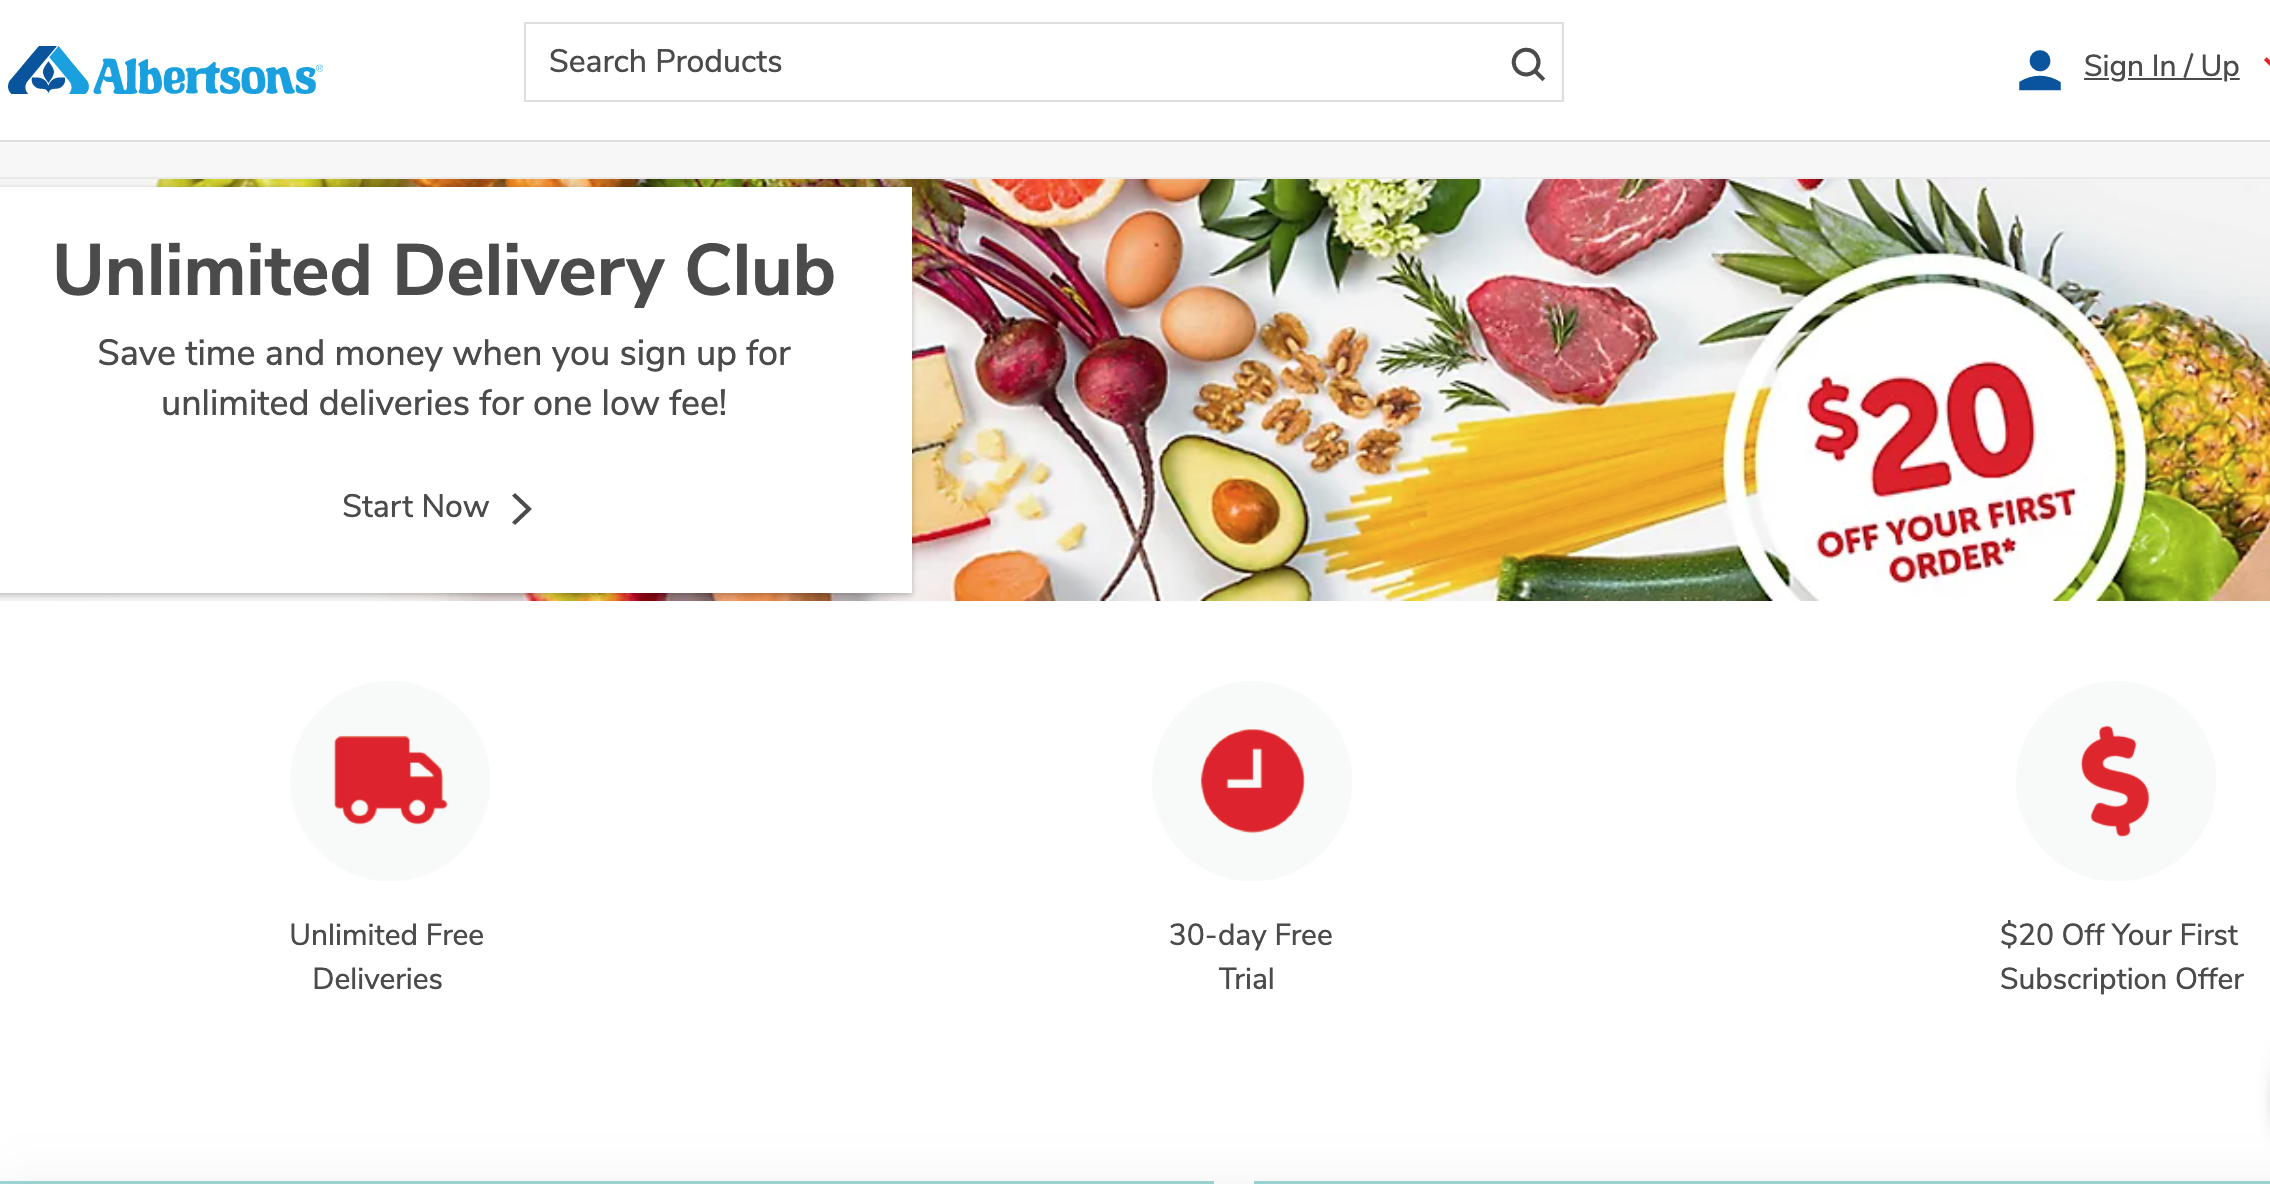This screenshot has width=2270, height=1184.
Task: Open the Sign In / Up link
Action: (x=2161, y=66)
